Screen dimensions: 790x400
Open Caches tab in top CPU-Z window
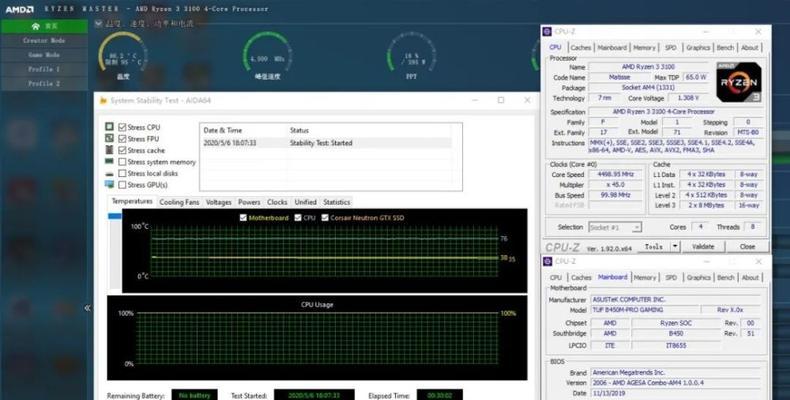[x=580, y=47]
